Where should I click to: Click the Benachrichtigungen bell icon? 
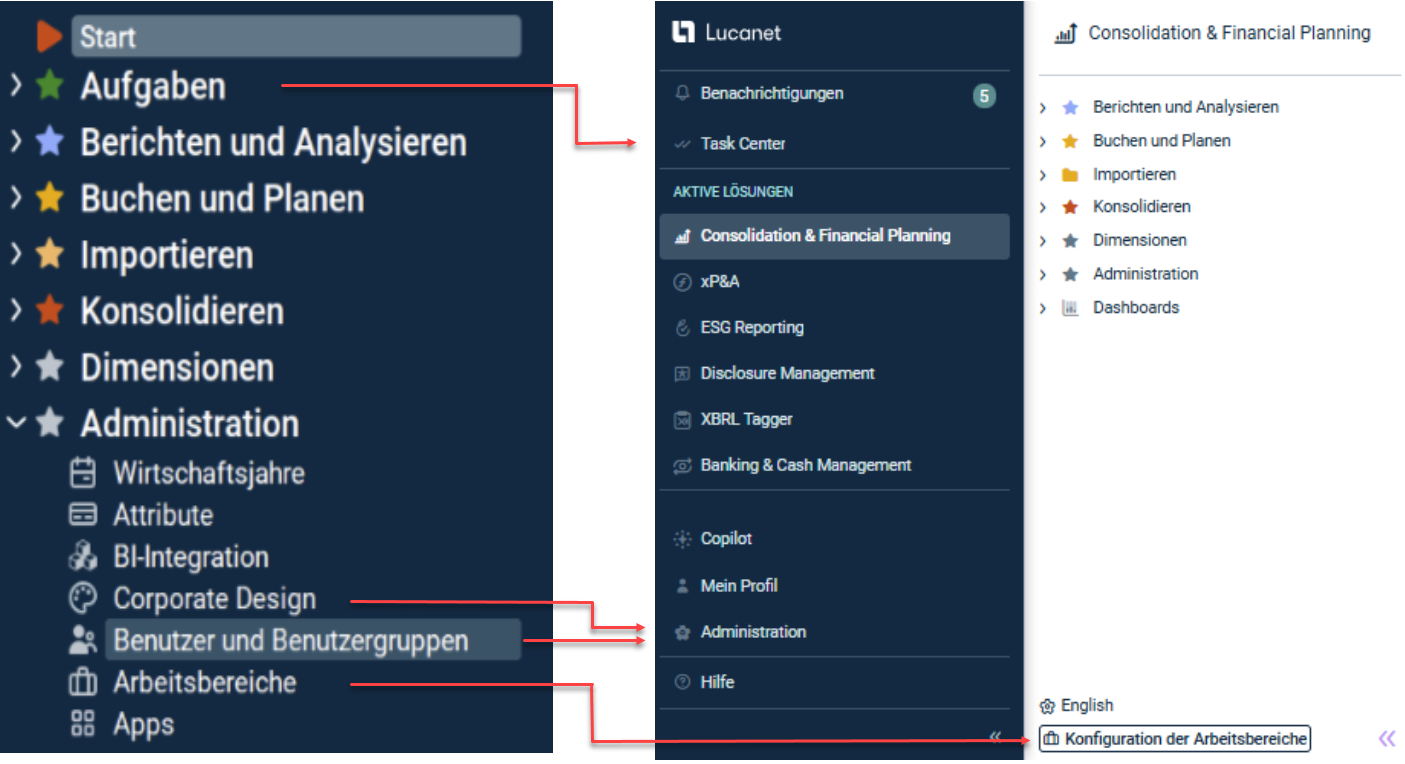point(683,94)
